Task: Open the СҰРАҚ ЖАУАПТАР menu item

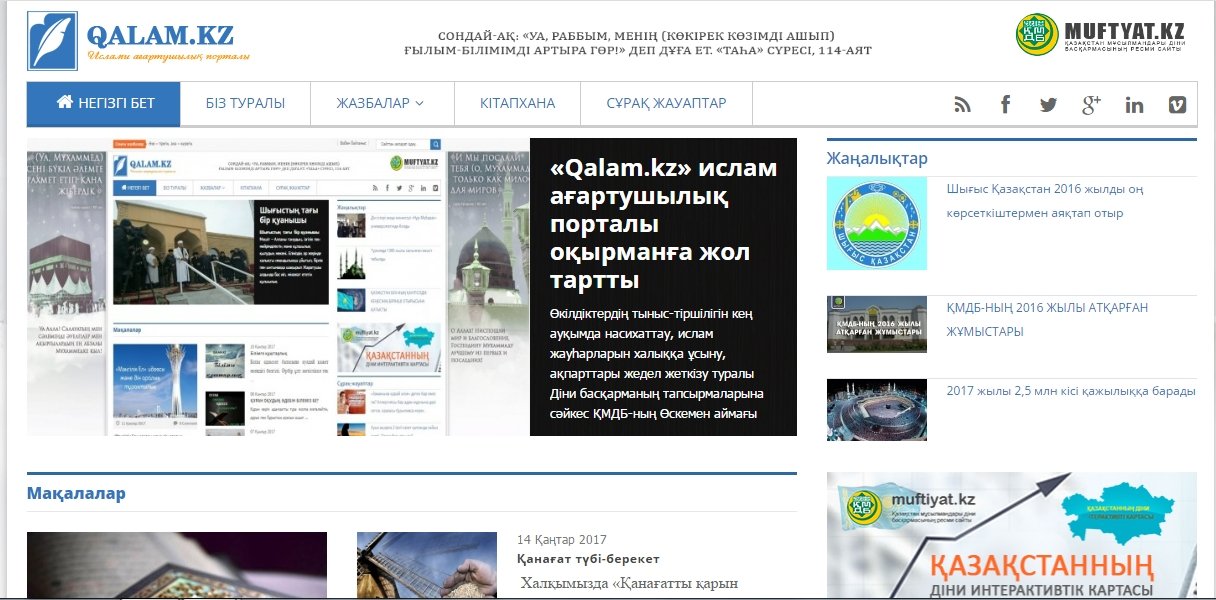Action: (666, 103)
